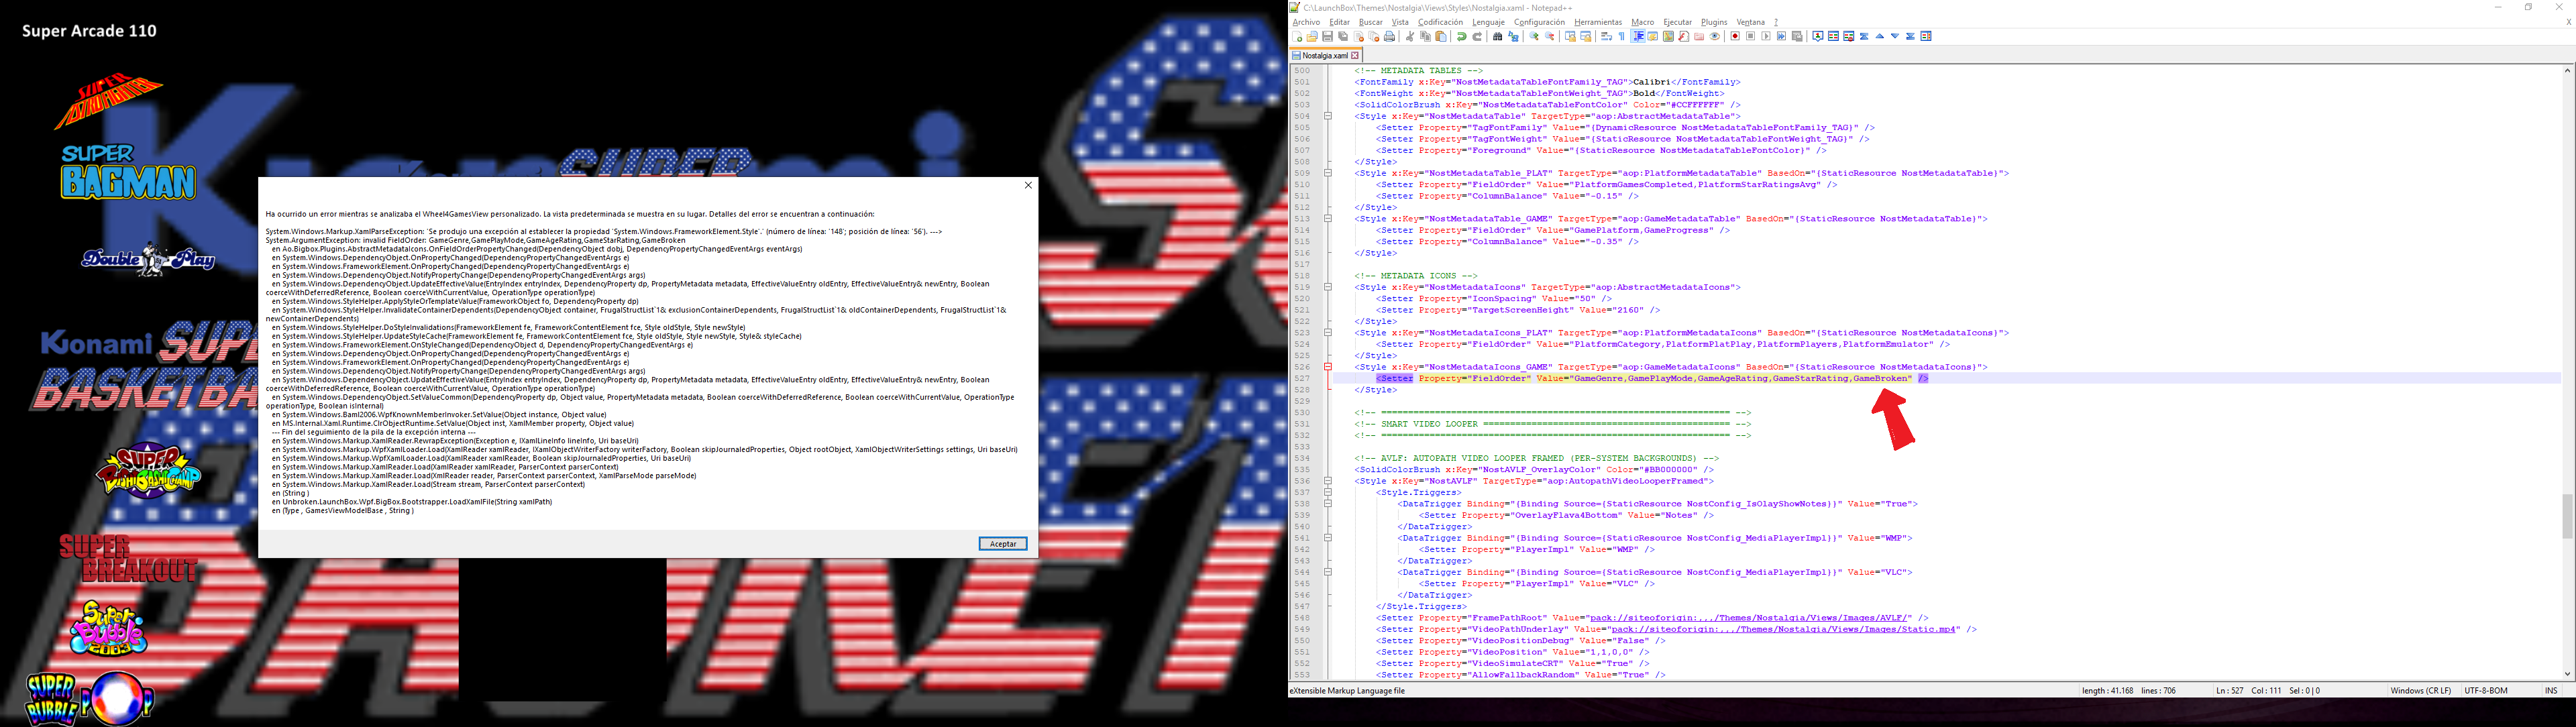Collapse the fold at line 509
The image size is (2576, 727).
tap(1328, 173)
